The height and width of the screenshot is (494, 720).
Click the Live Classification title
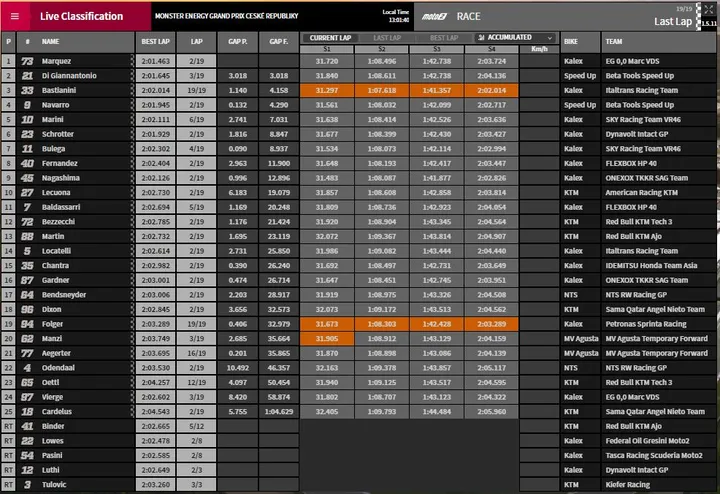81,17
